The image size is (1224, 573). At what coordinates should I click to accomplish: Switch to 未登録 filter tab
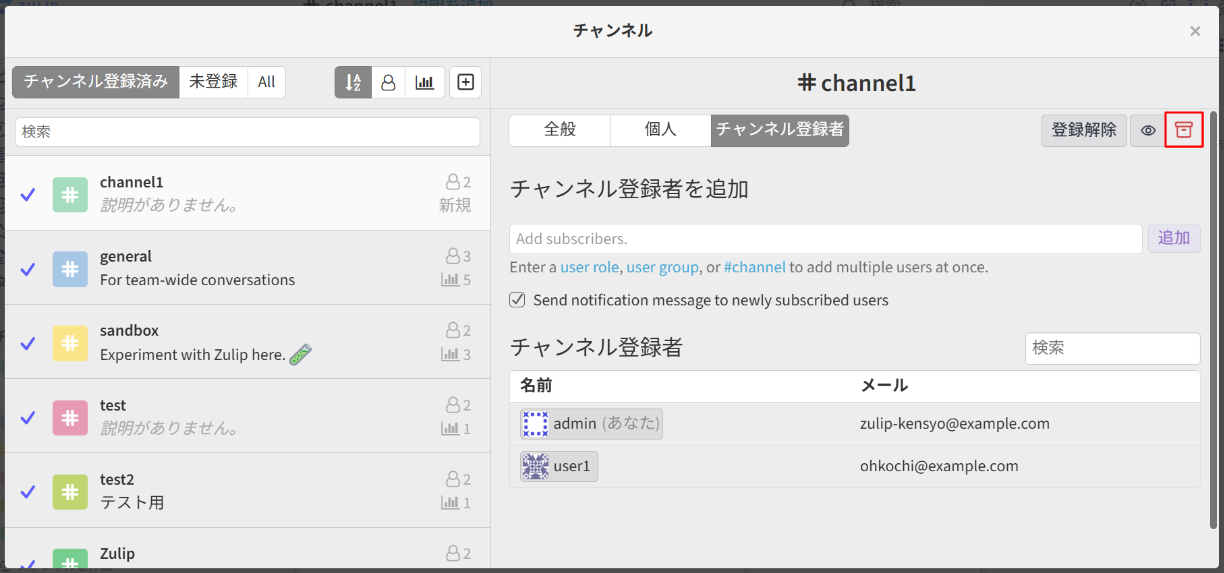(x=214, y=82)
